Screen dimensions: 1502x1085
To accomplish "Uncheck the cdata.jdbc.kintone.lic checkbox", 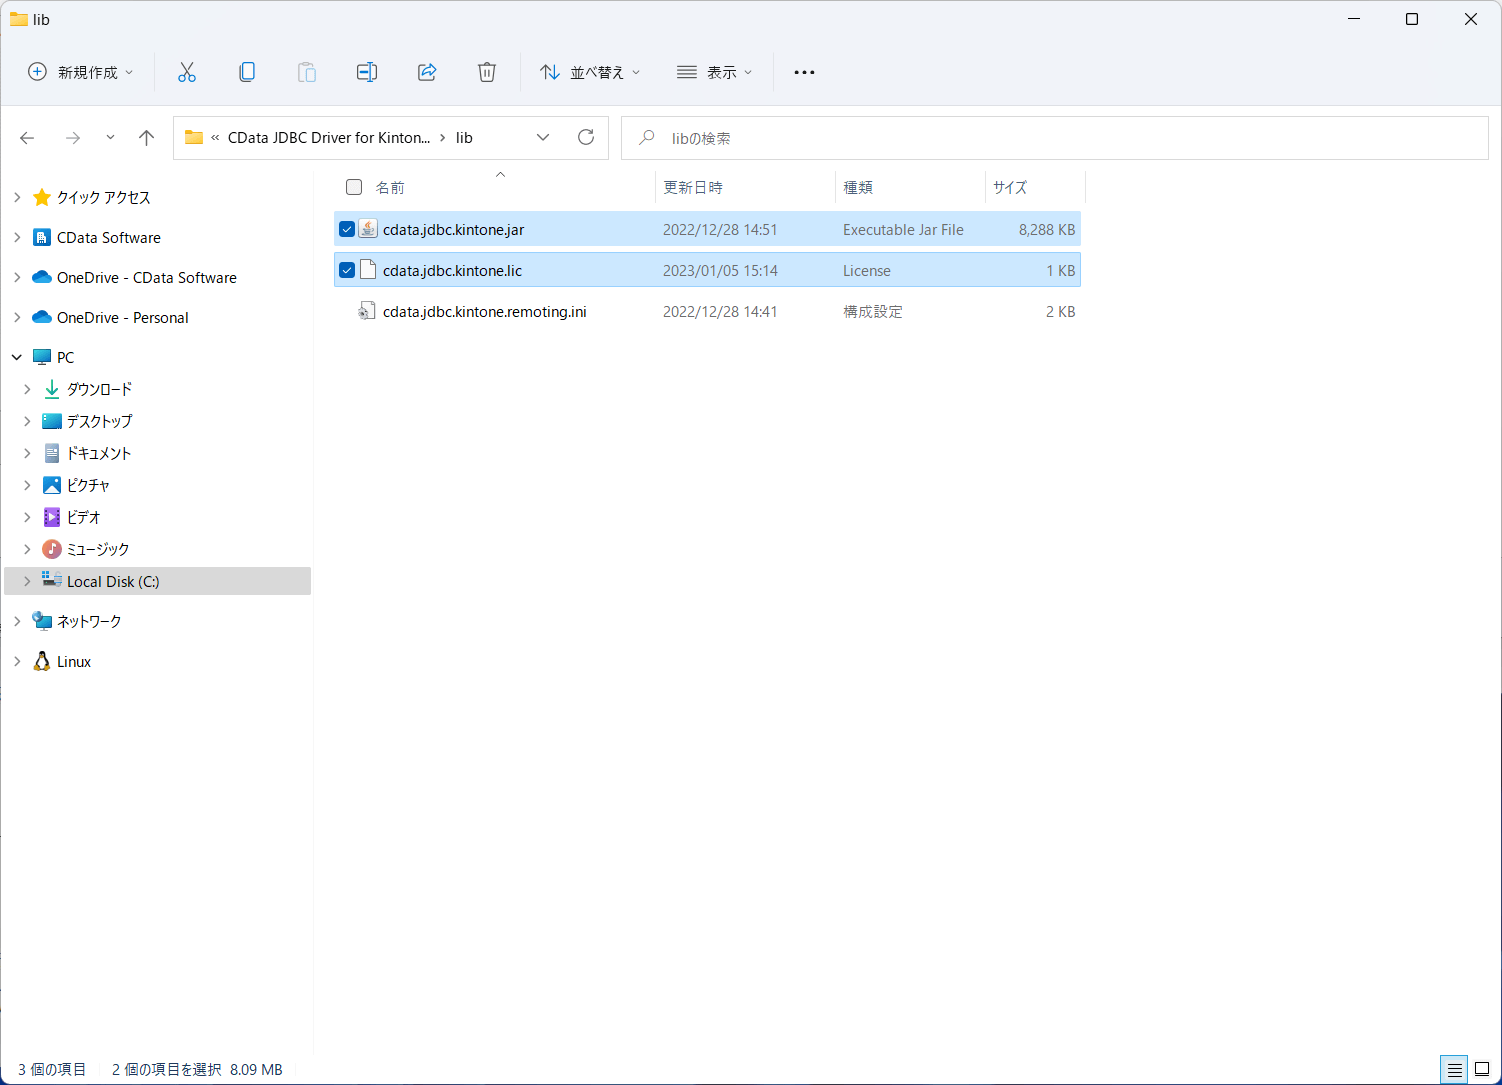I will pos(347,270).
